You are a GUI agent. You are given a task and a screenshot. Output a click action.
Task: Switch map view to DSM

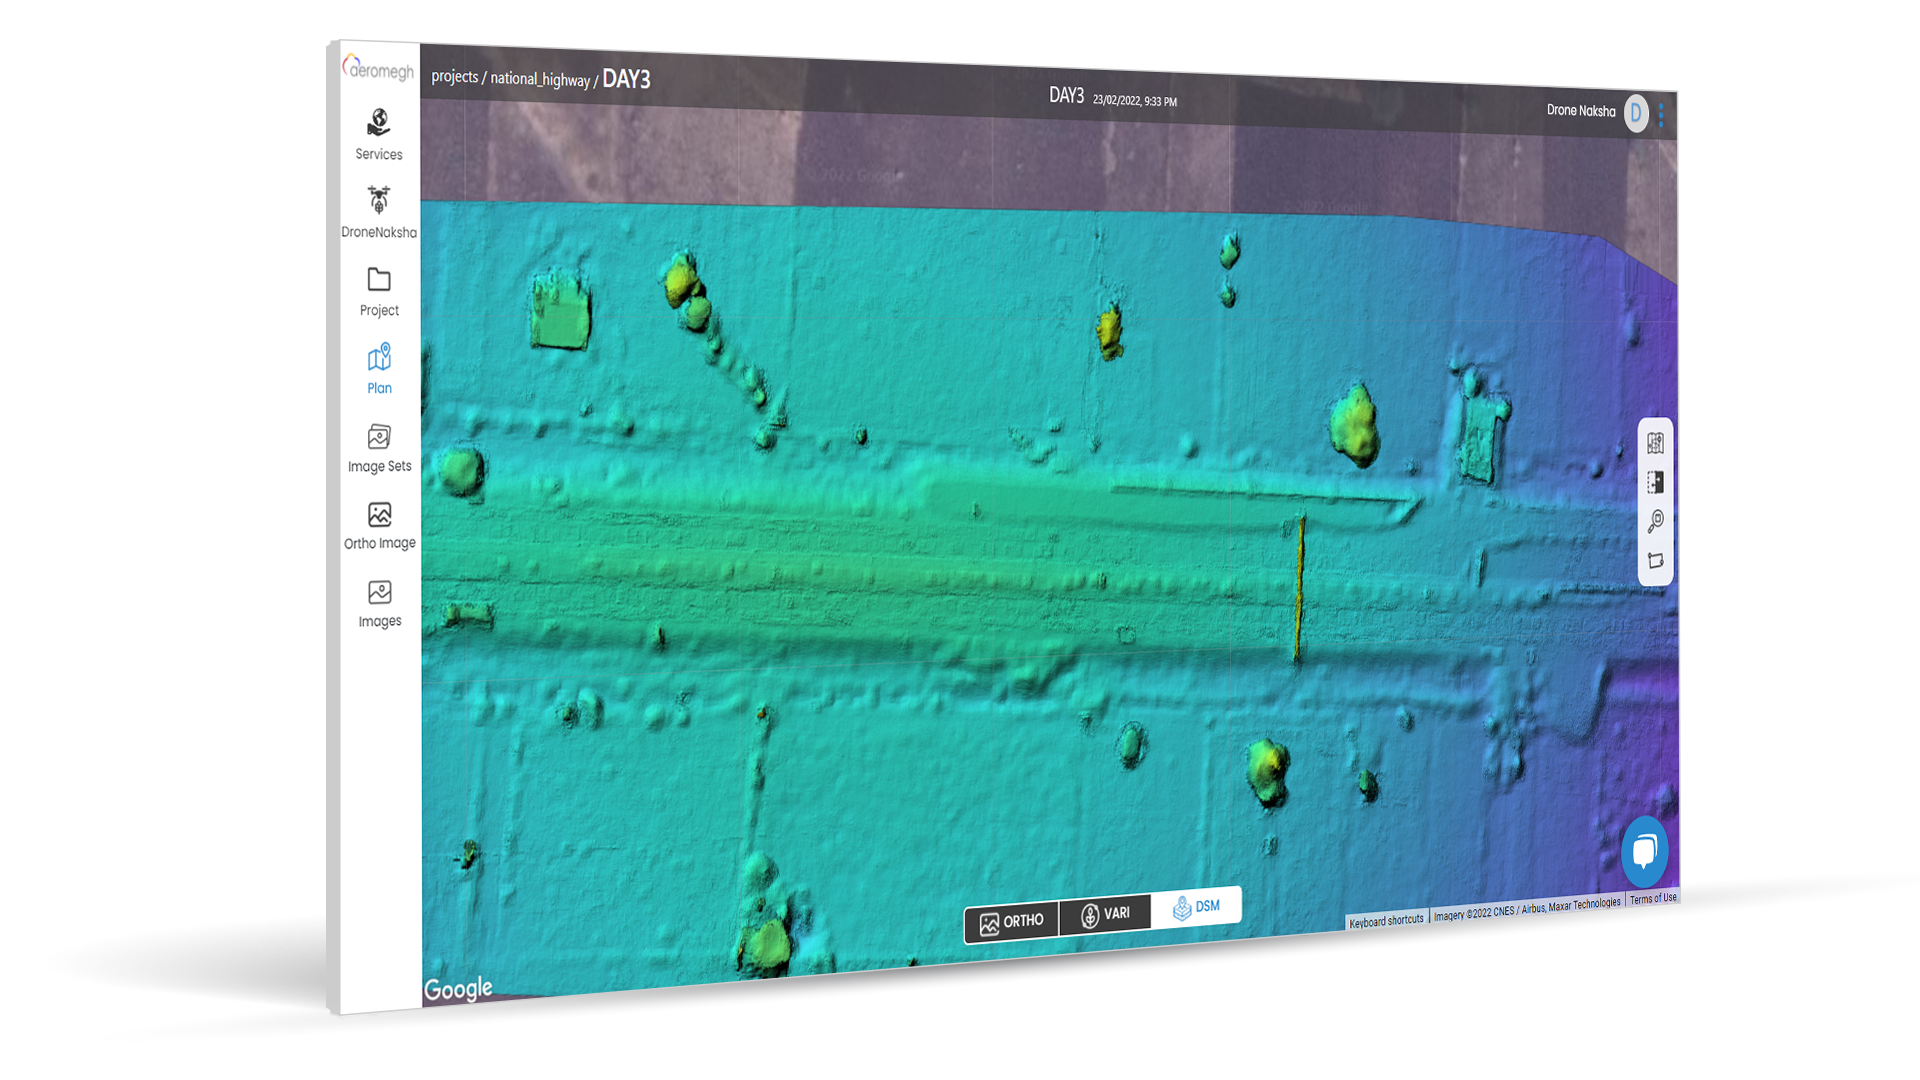pos(1196,907)
